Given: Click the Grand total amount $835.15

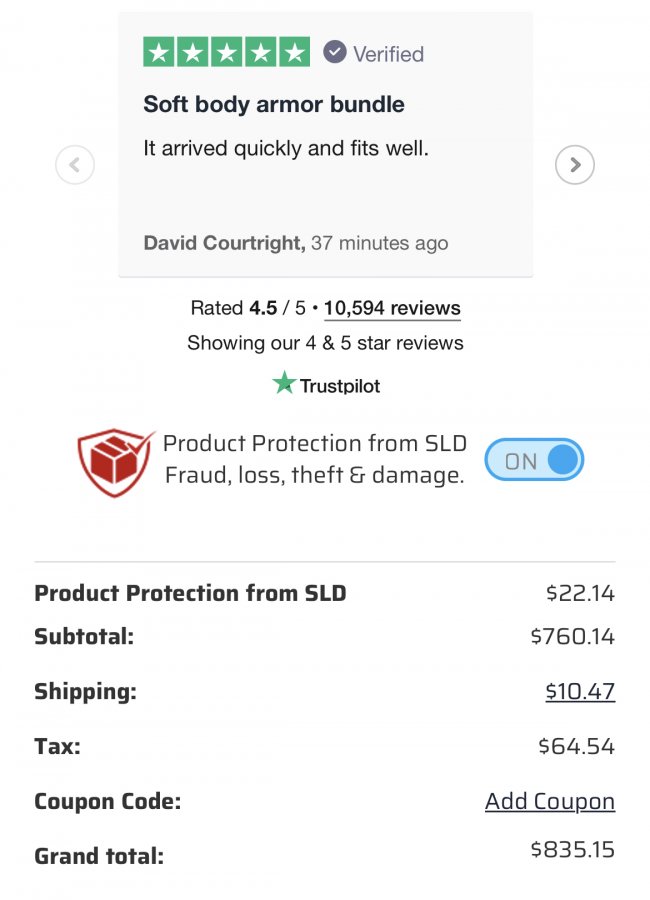Looking at the screenshot, I should coord(572,849).
